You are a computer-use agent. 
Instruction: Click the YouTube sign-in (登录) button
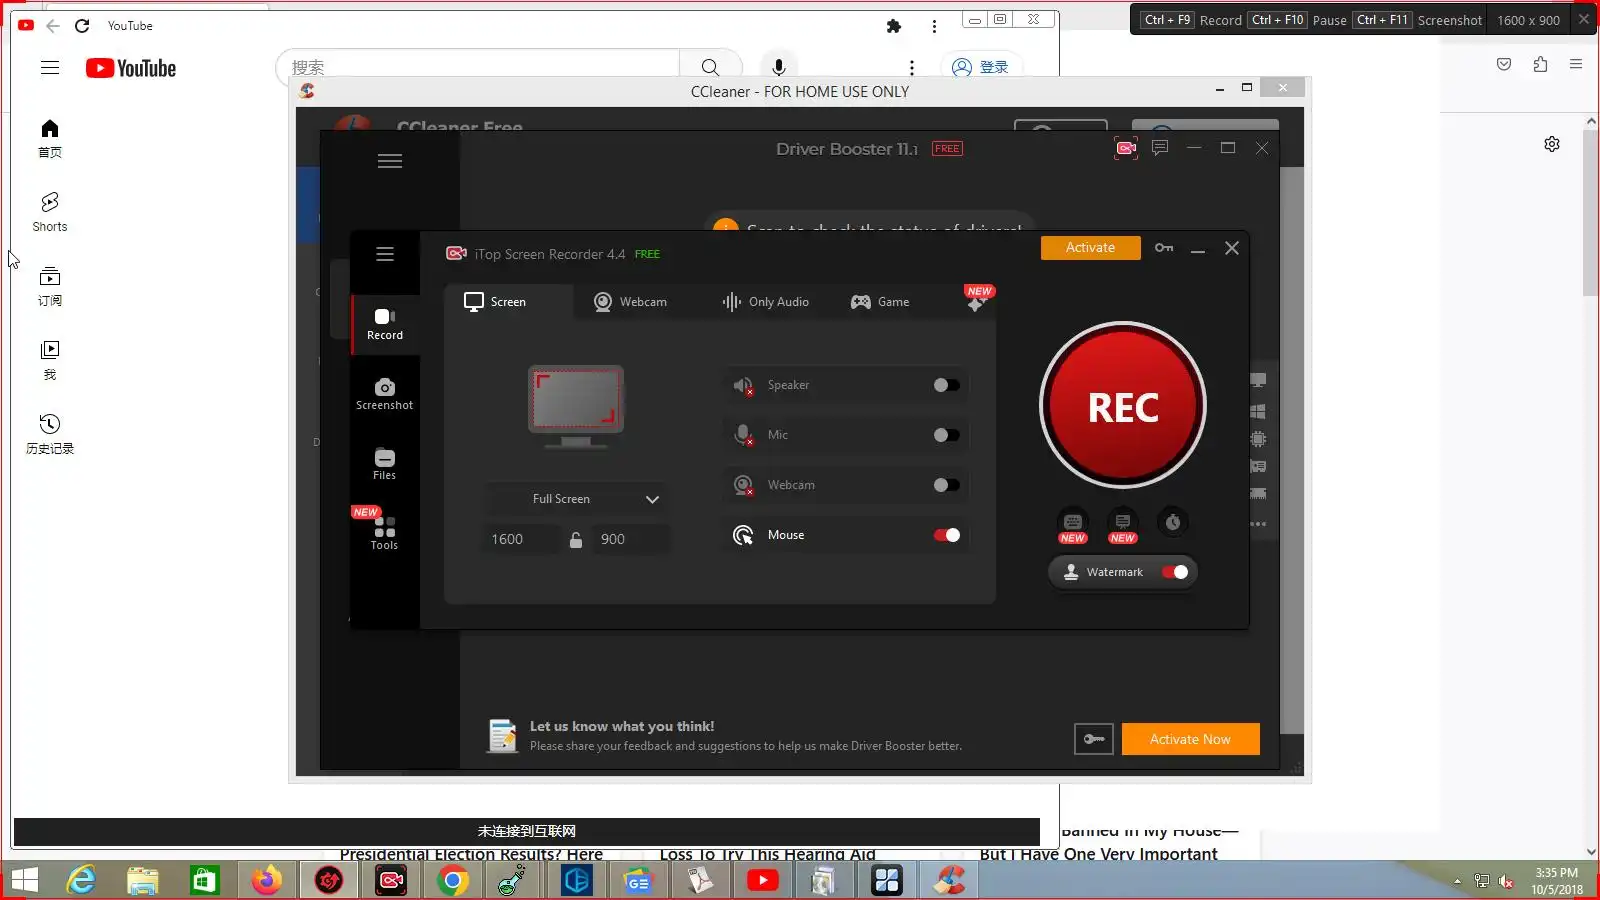tap(981, 67)
